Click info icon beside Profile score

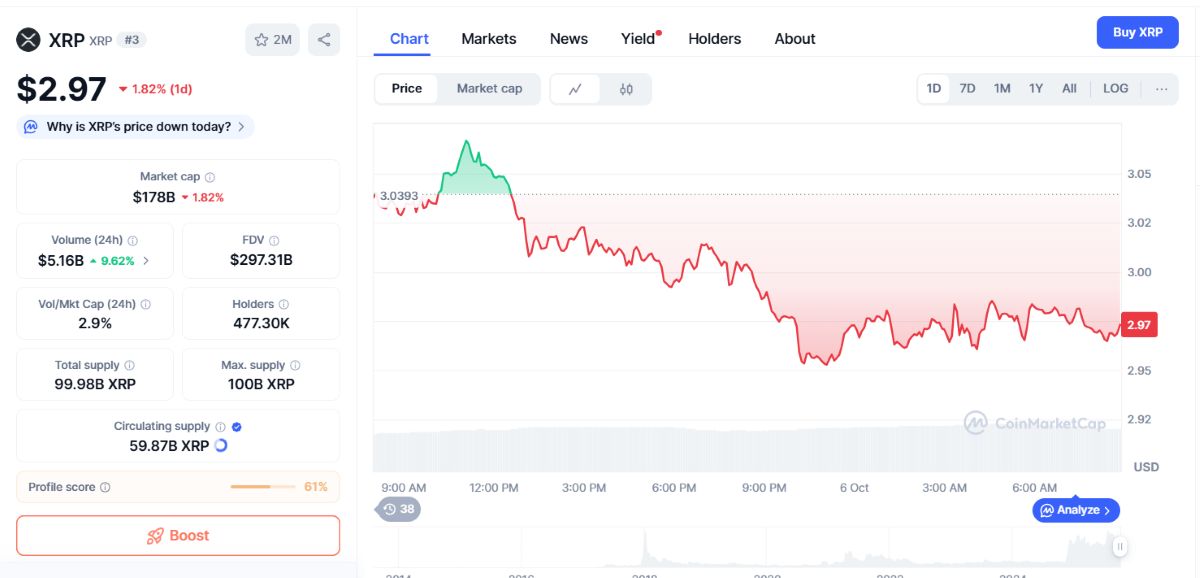[x=105, y=488]
